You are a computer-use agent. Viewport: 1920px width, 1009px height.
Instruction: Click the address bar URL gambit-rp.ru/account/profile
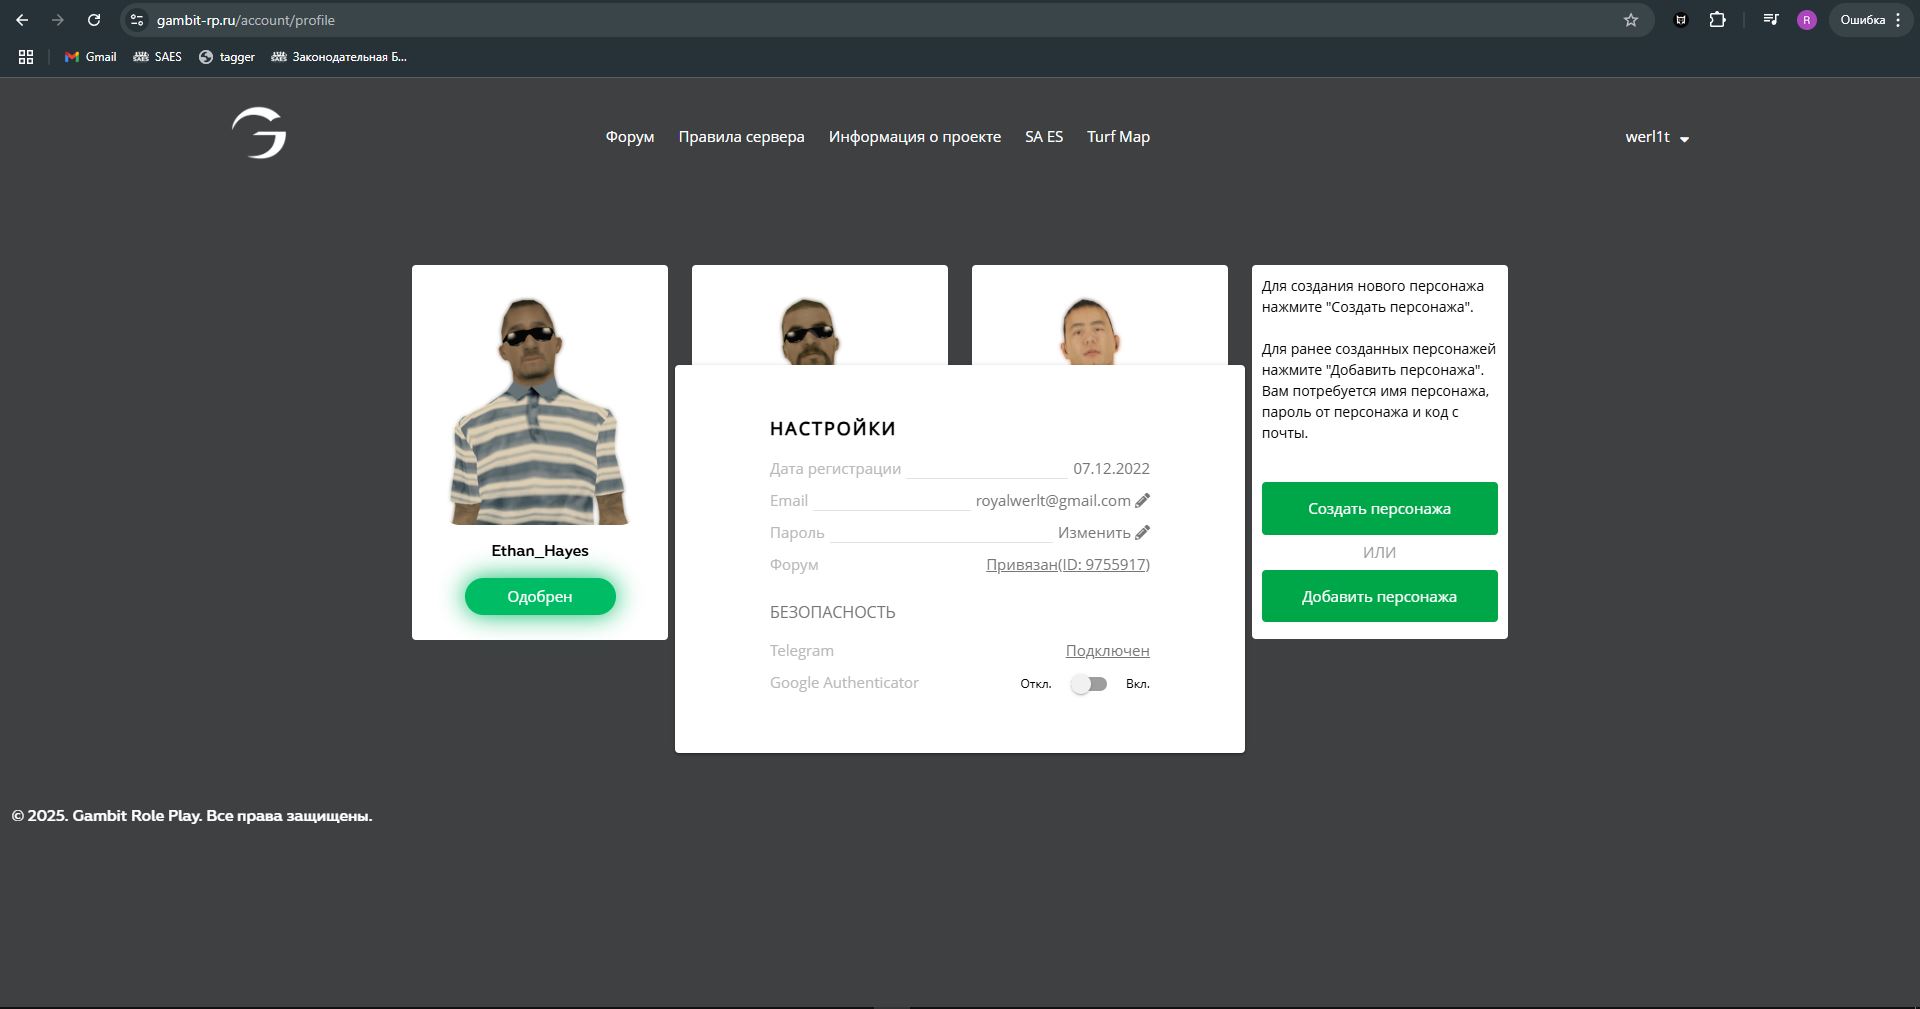coord(246,20)
